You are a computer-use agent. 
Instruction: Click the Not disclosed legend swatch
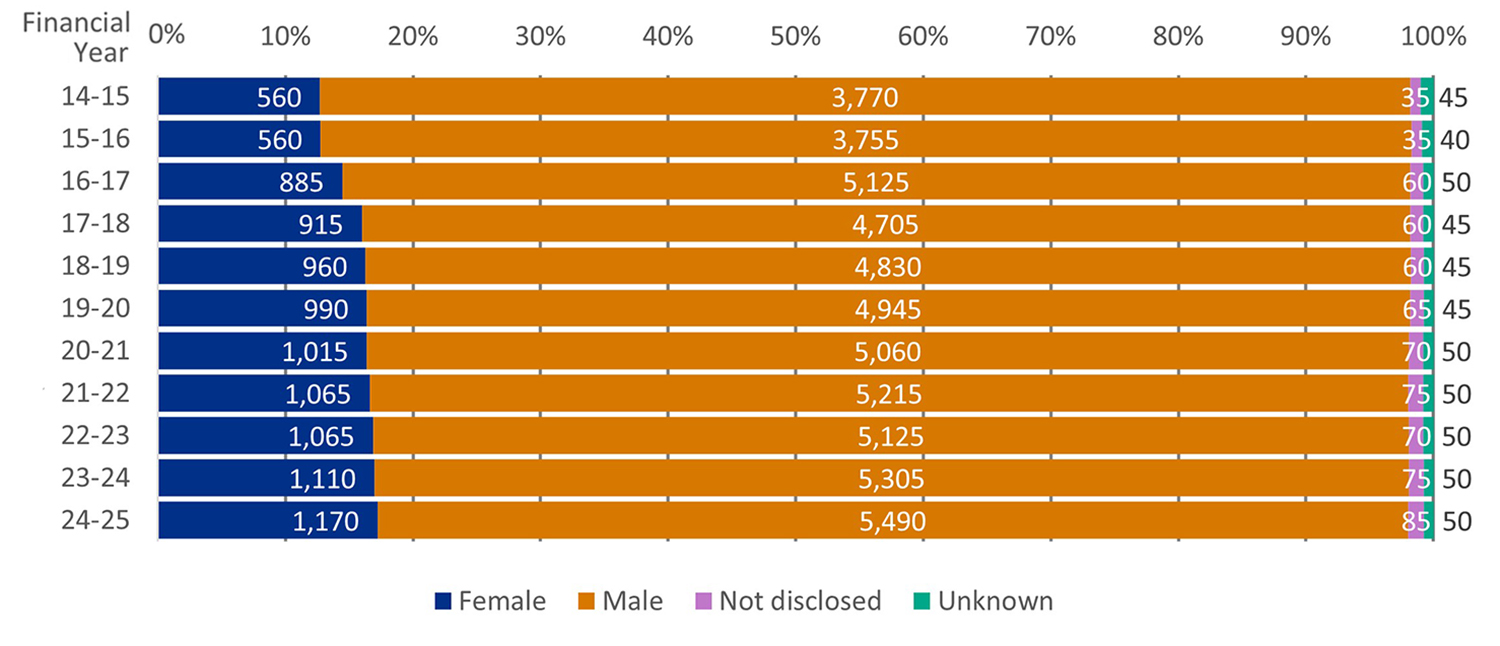703,601
